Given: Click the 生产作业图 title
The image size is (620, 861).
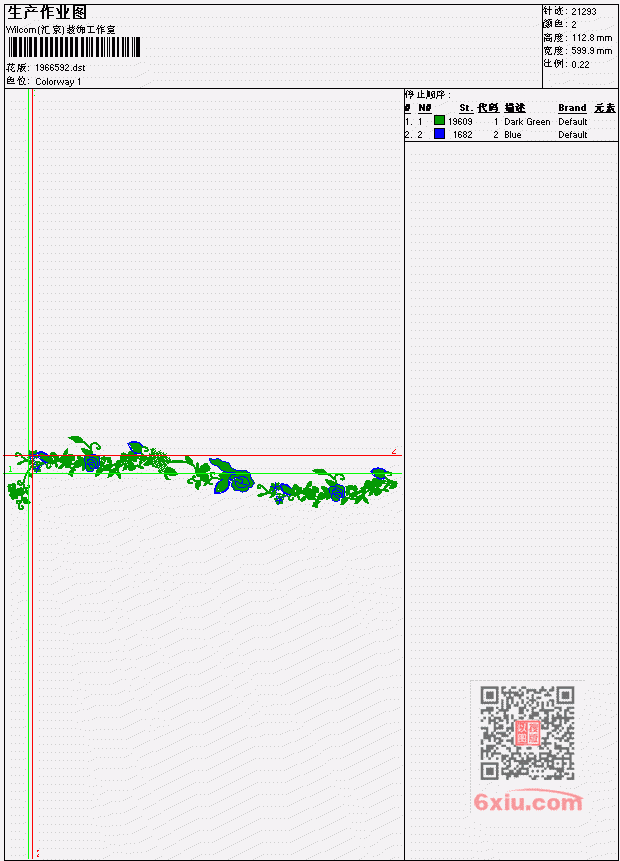Looking at the screenshot, I should pos(47,13).
